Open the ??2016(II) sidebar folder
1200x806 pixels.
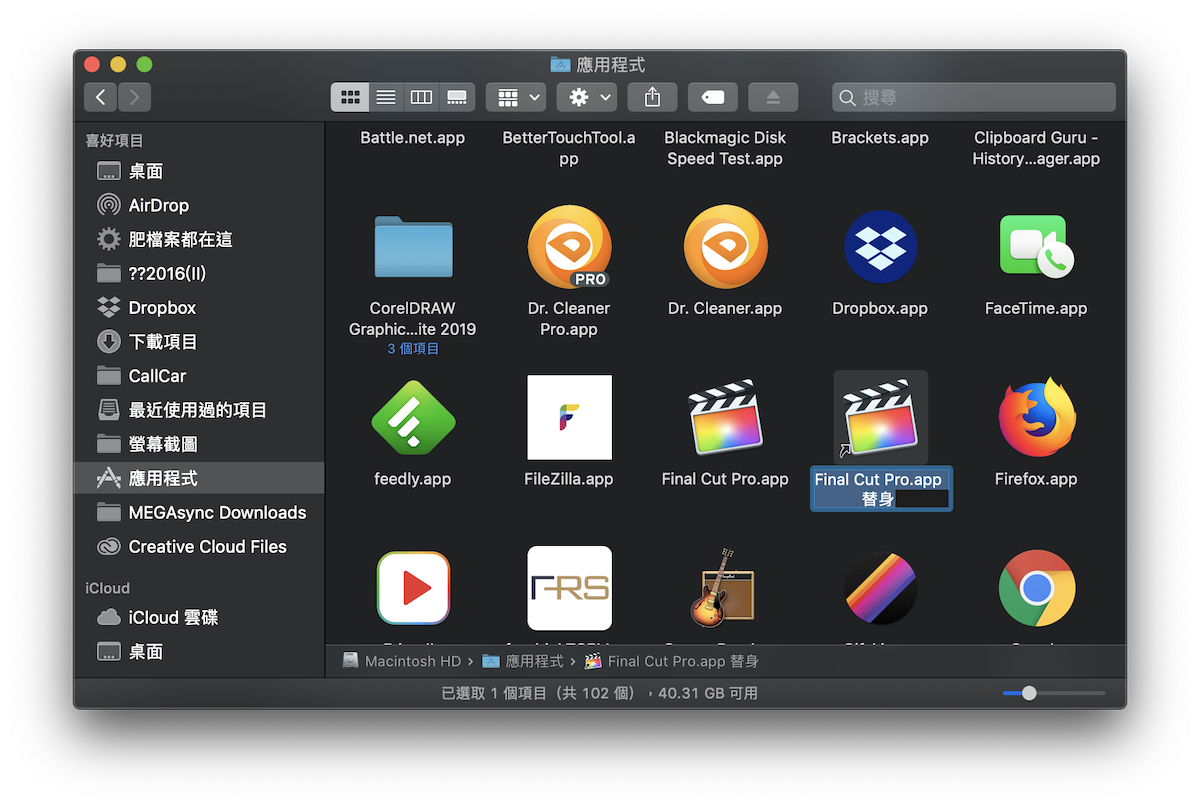point(199,274)
